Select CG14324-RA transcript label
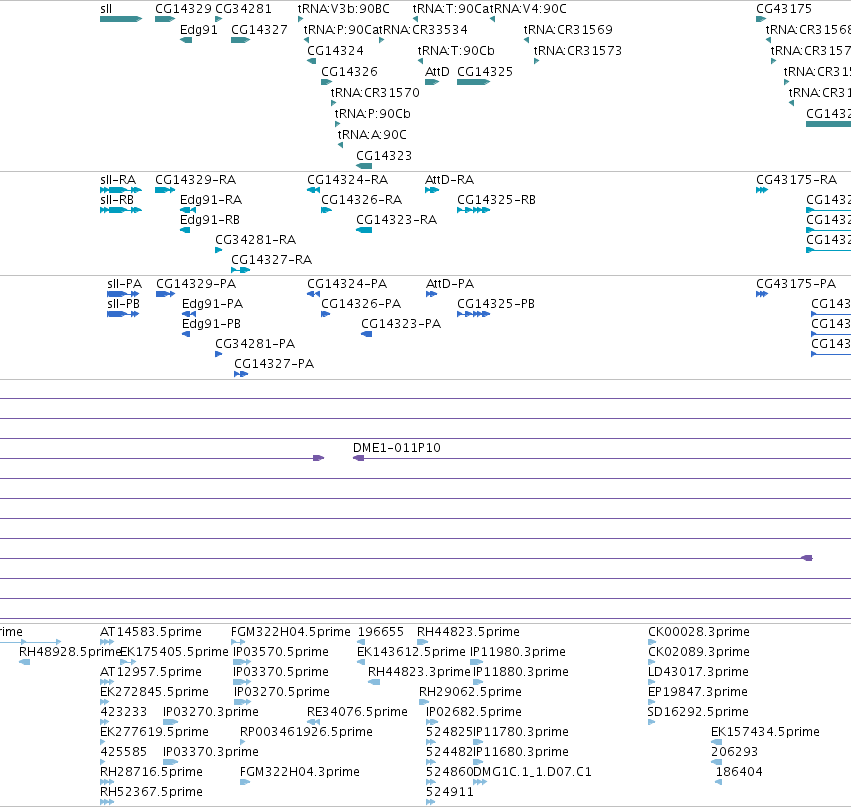Viewport: 851px width, 807px height. pos(347,180)
